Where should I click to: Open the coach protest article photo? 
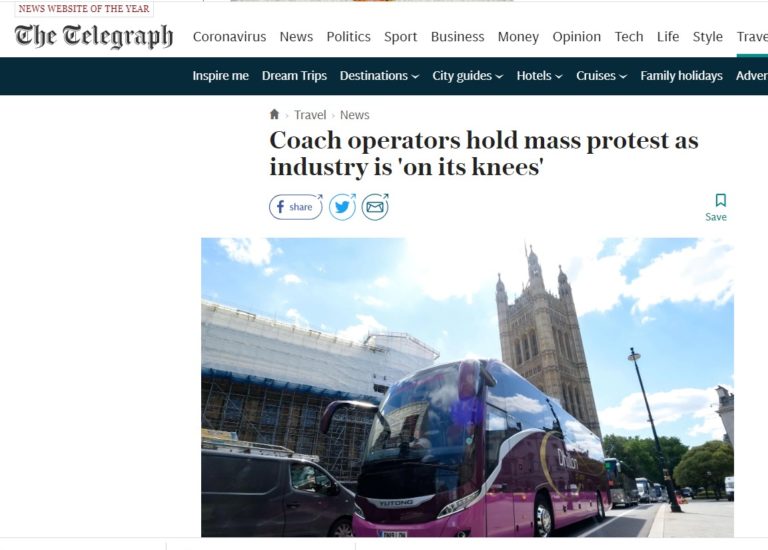click(467, 387)
